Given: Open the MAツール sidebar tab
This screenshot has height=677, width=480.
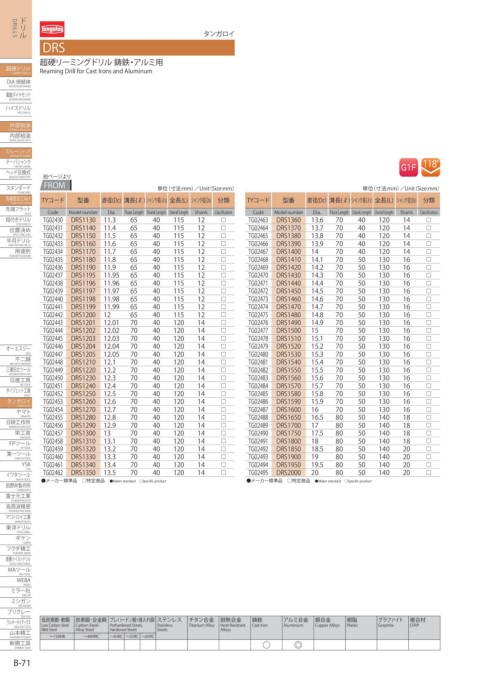Looking at the screenshot, I should [x=16, y=571].
